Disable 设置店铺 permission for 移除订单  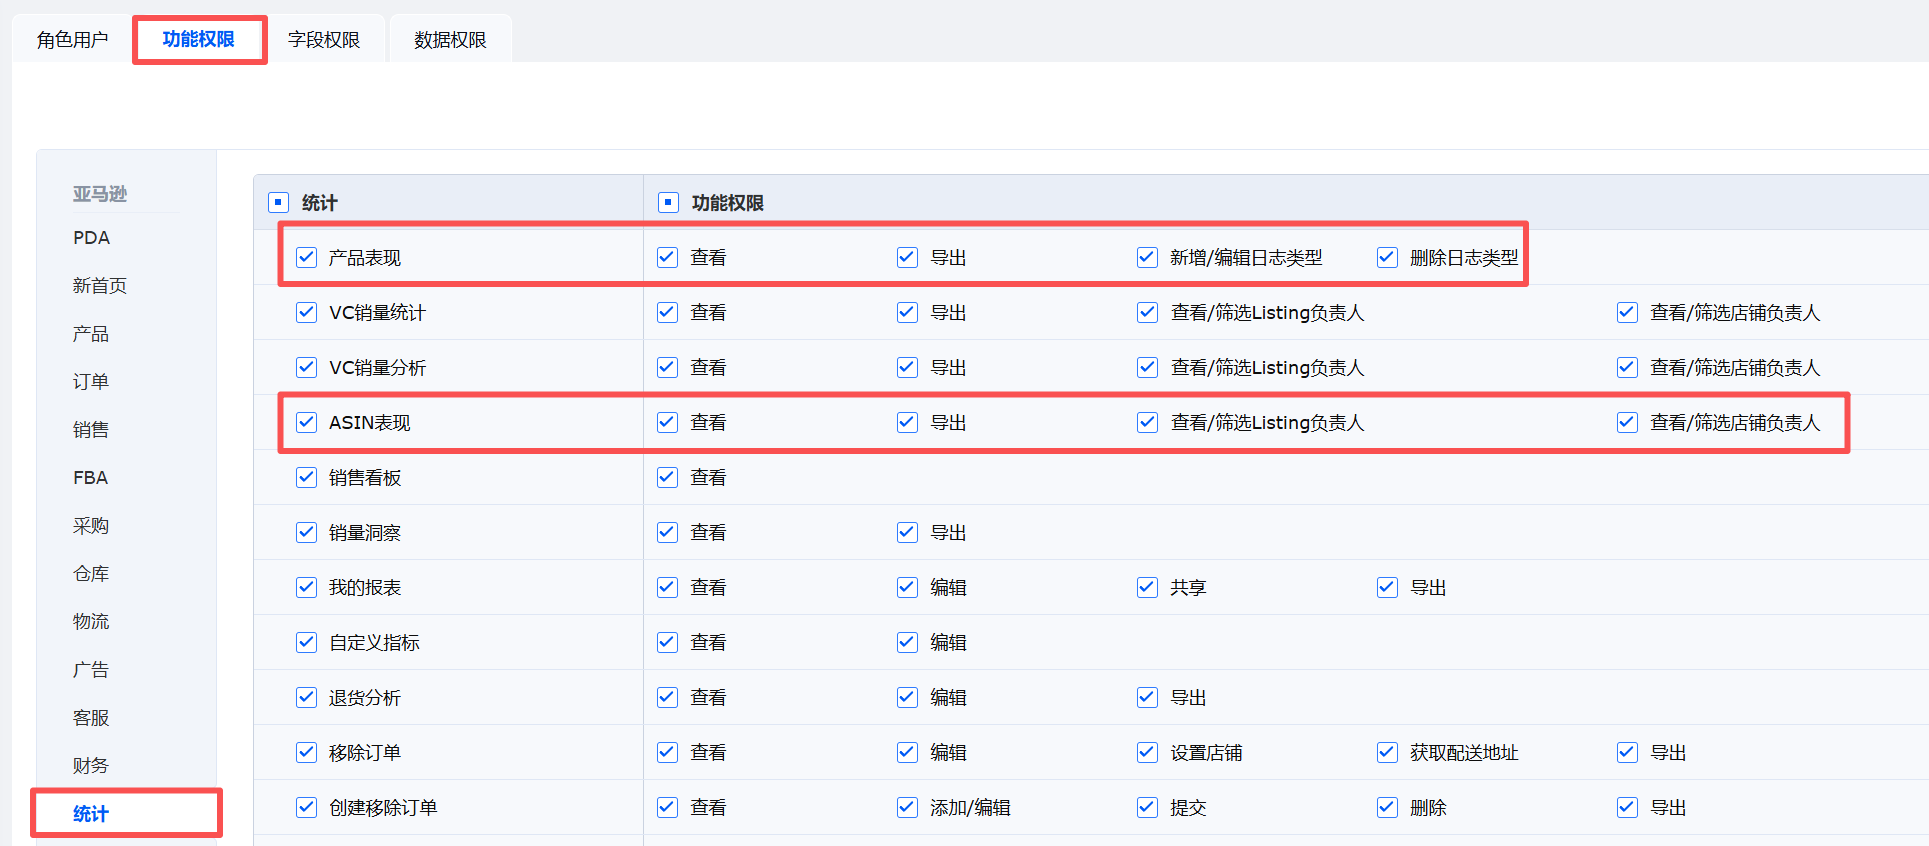click(x=1147, y=753)
